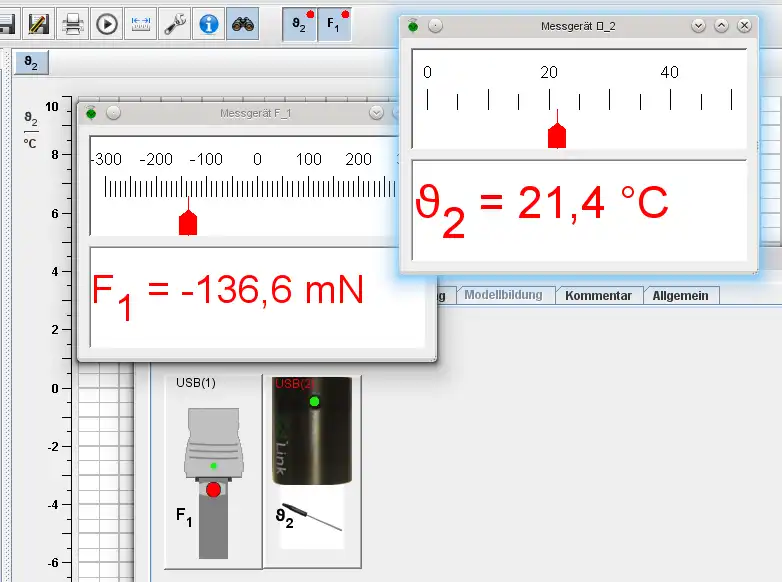This screenshot has height=582, width=782.
Task: Switch to the Modellbildung tab
Action: (x=504, y=295)
